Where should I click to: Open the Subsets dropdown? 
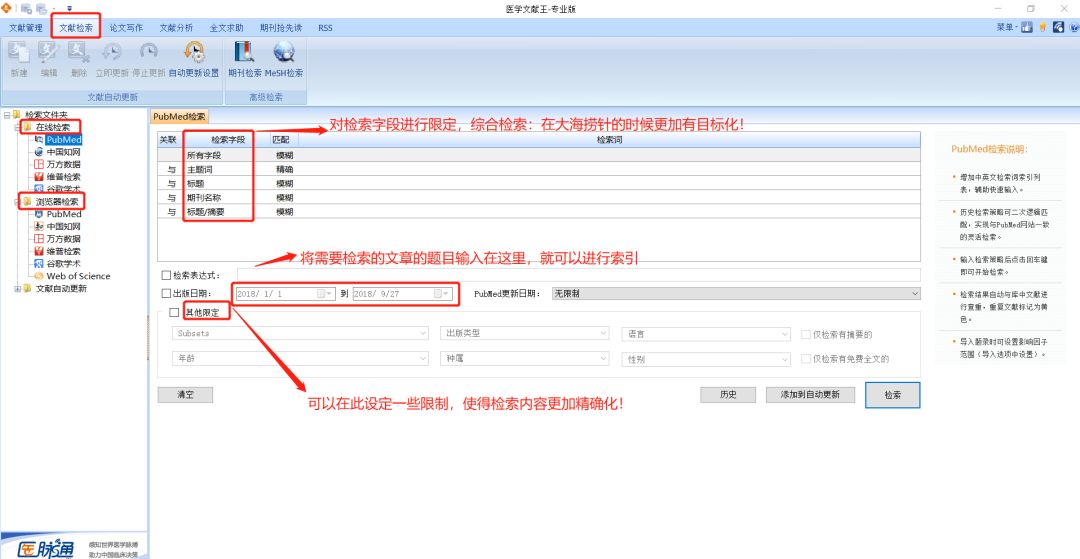(300, 333)
